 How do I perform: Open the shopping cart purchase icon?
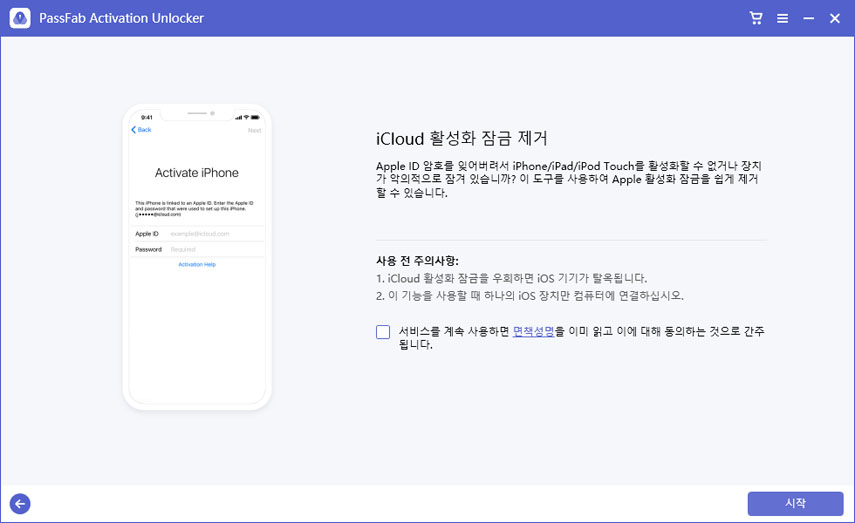click(x=756, y=18)
